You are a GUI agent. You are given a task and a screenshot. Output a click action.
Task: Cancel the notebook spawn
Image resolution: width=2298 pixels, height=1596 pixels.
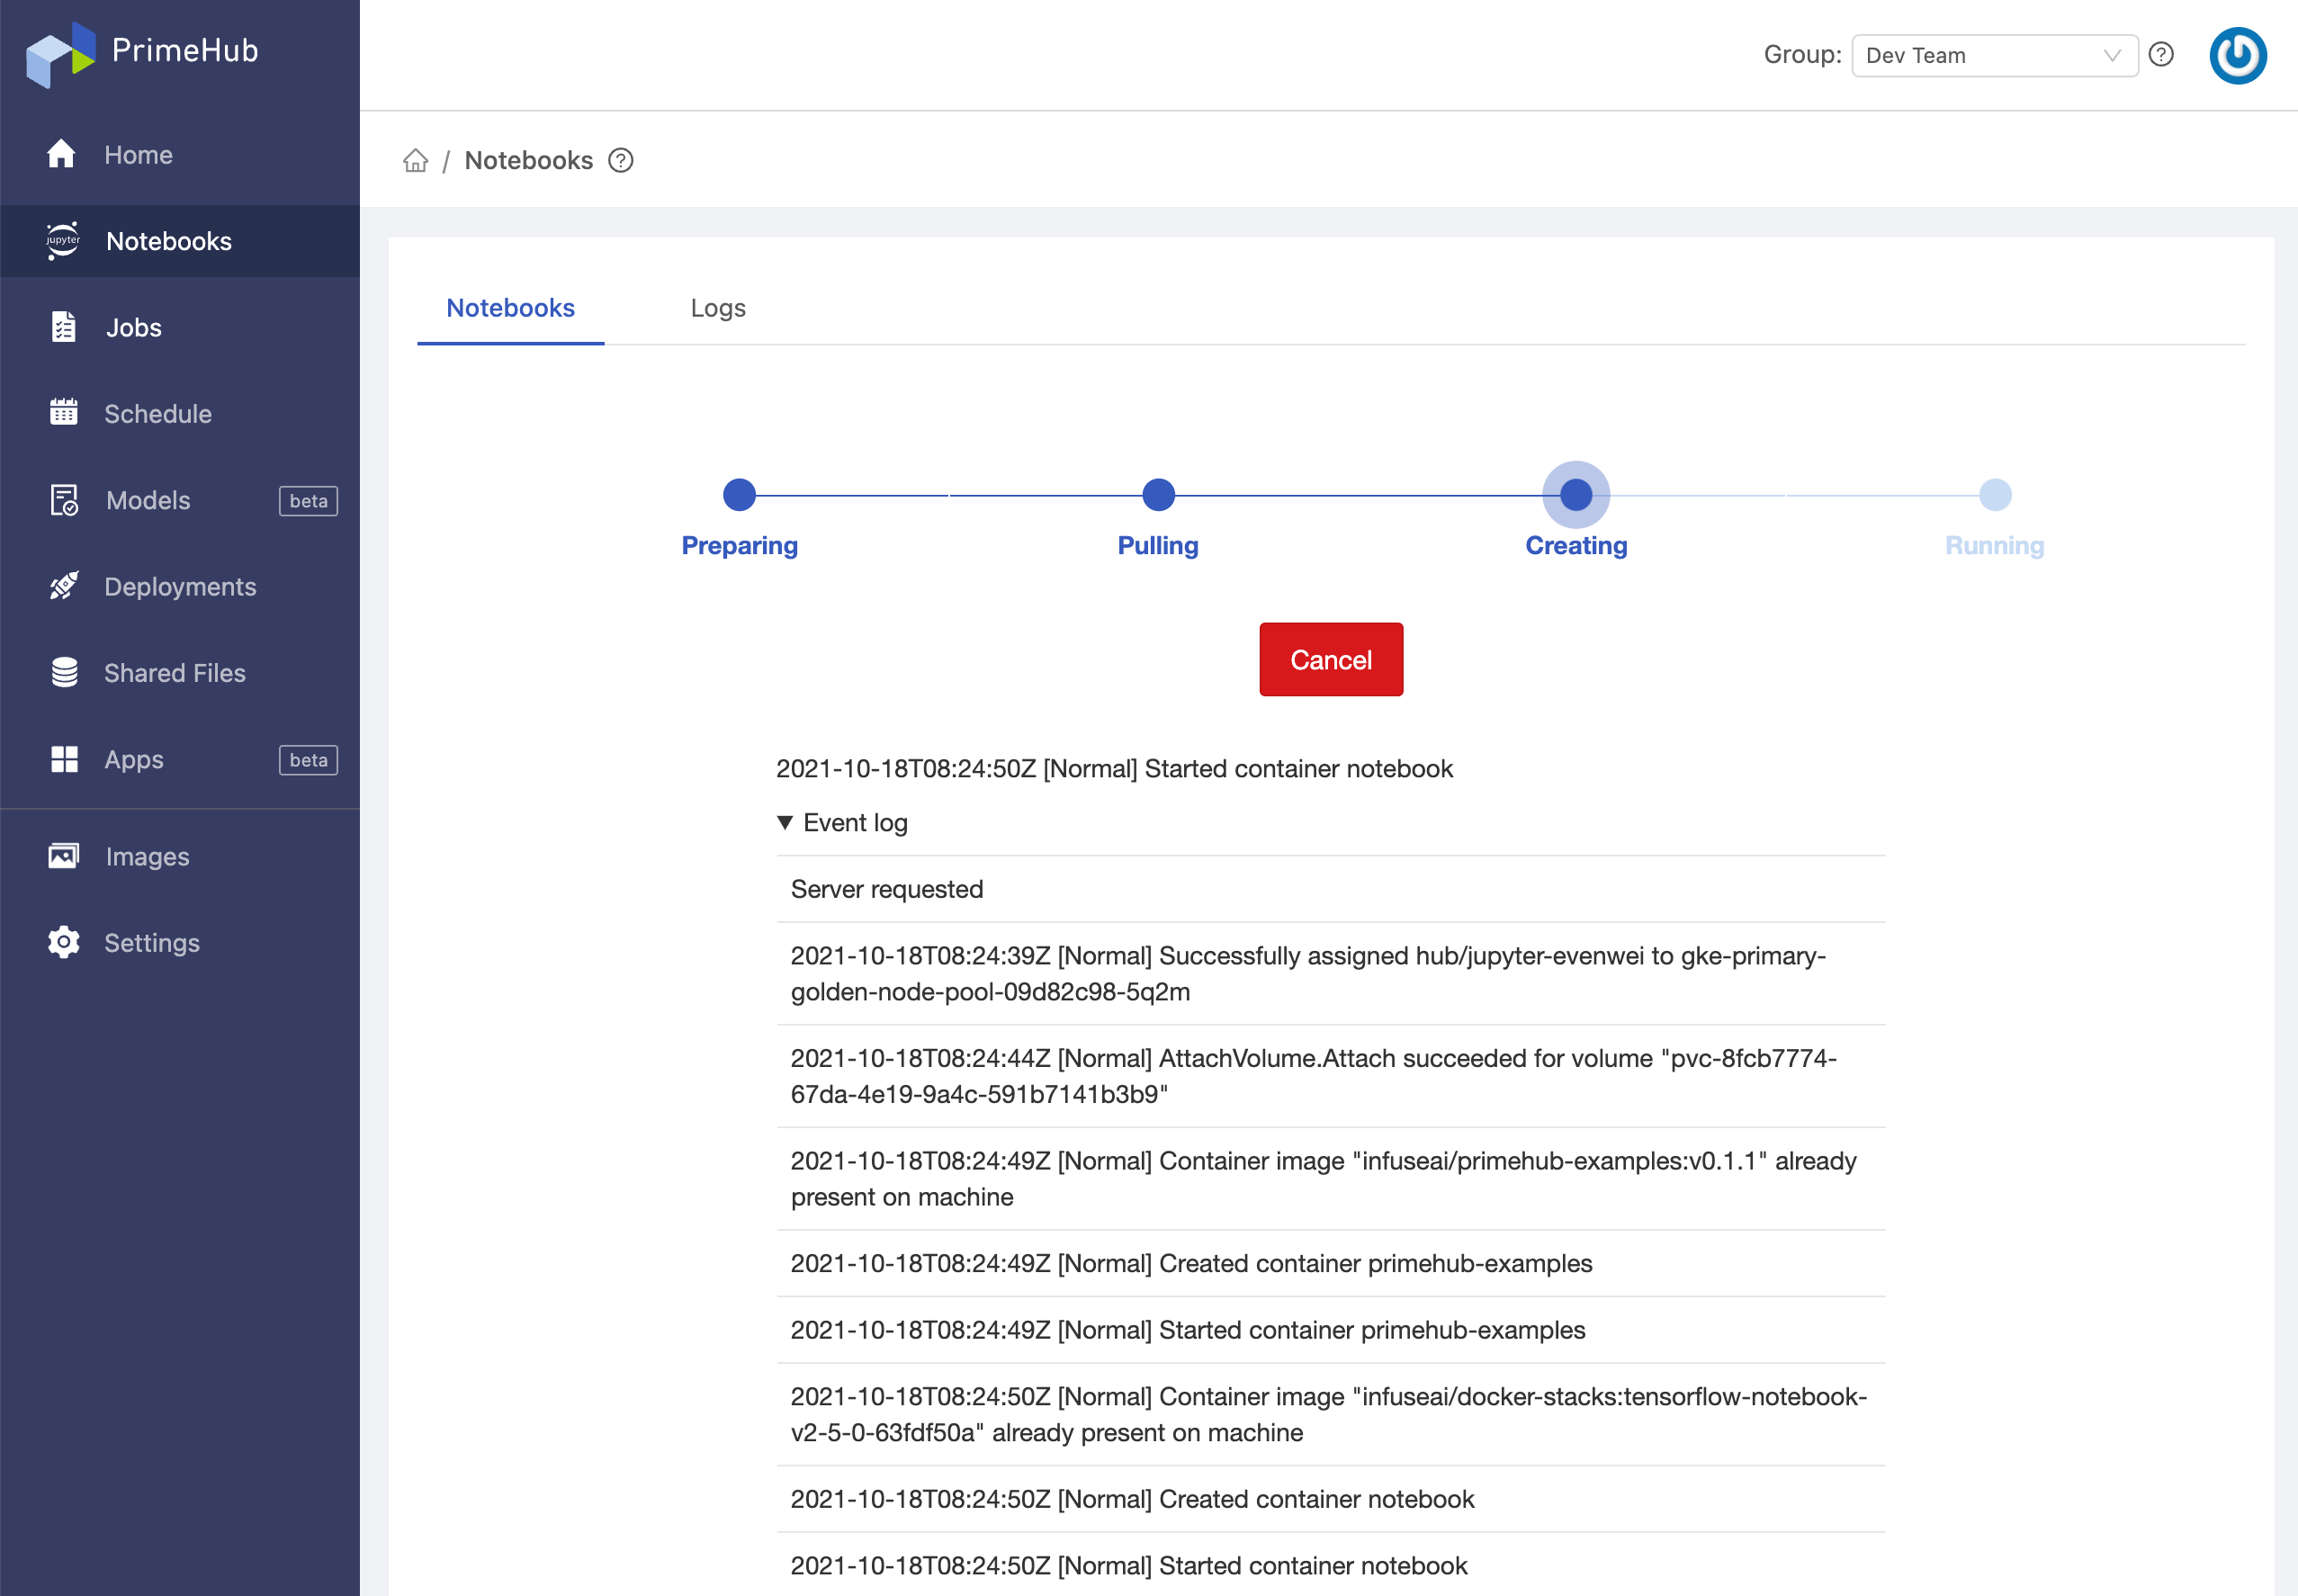[x=1331, y=659]
